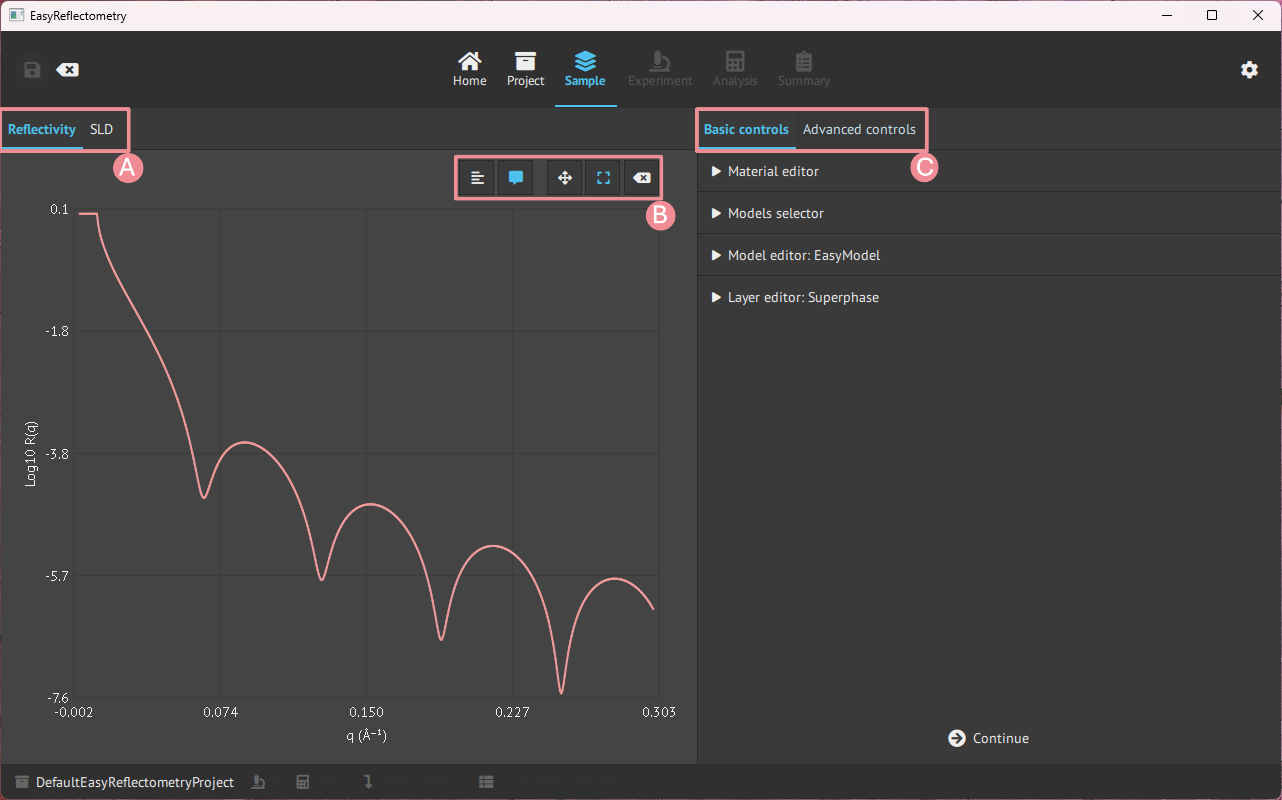Toggle box zoom on the chart

(603, 178)
